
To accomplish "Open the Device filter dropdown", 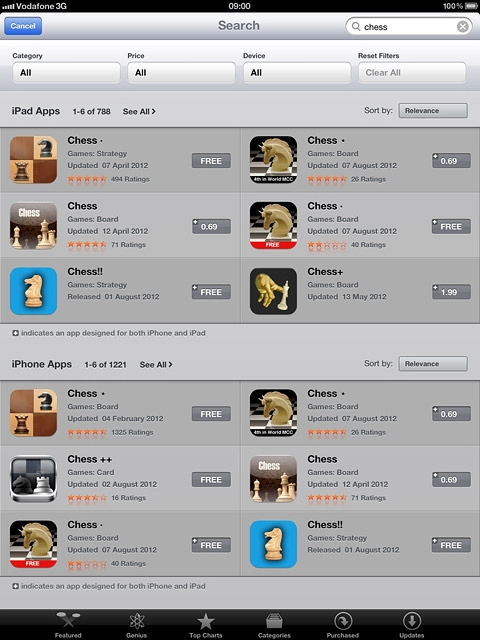I will click(297, 73).
